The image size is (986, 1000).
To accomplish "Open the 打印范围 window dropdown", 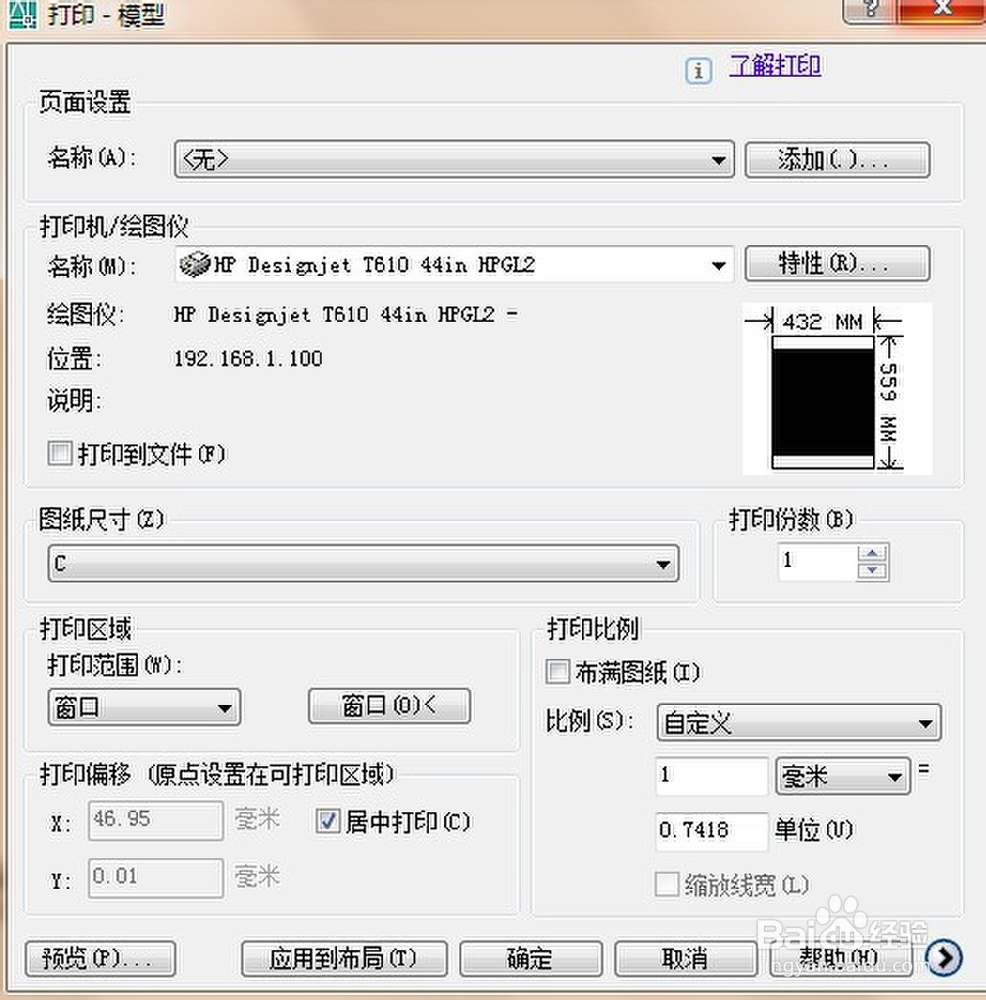I will click(144, 707).
